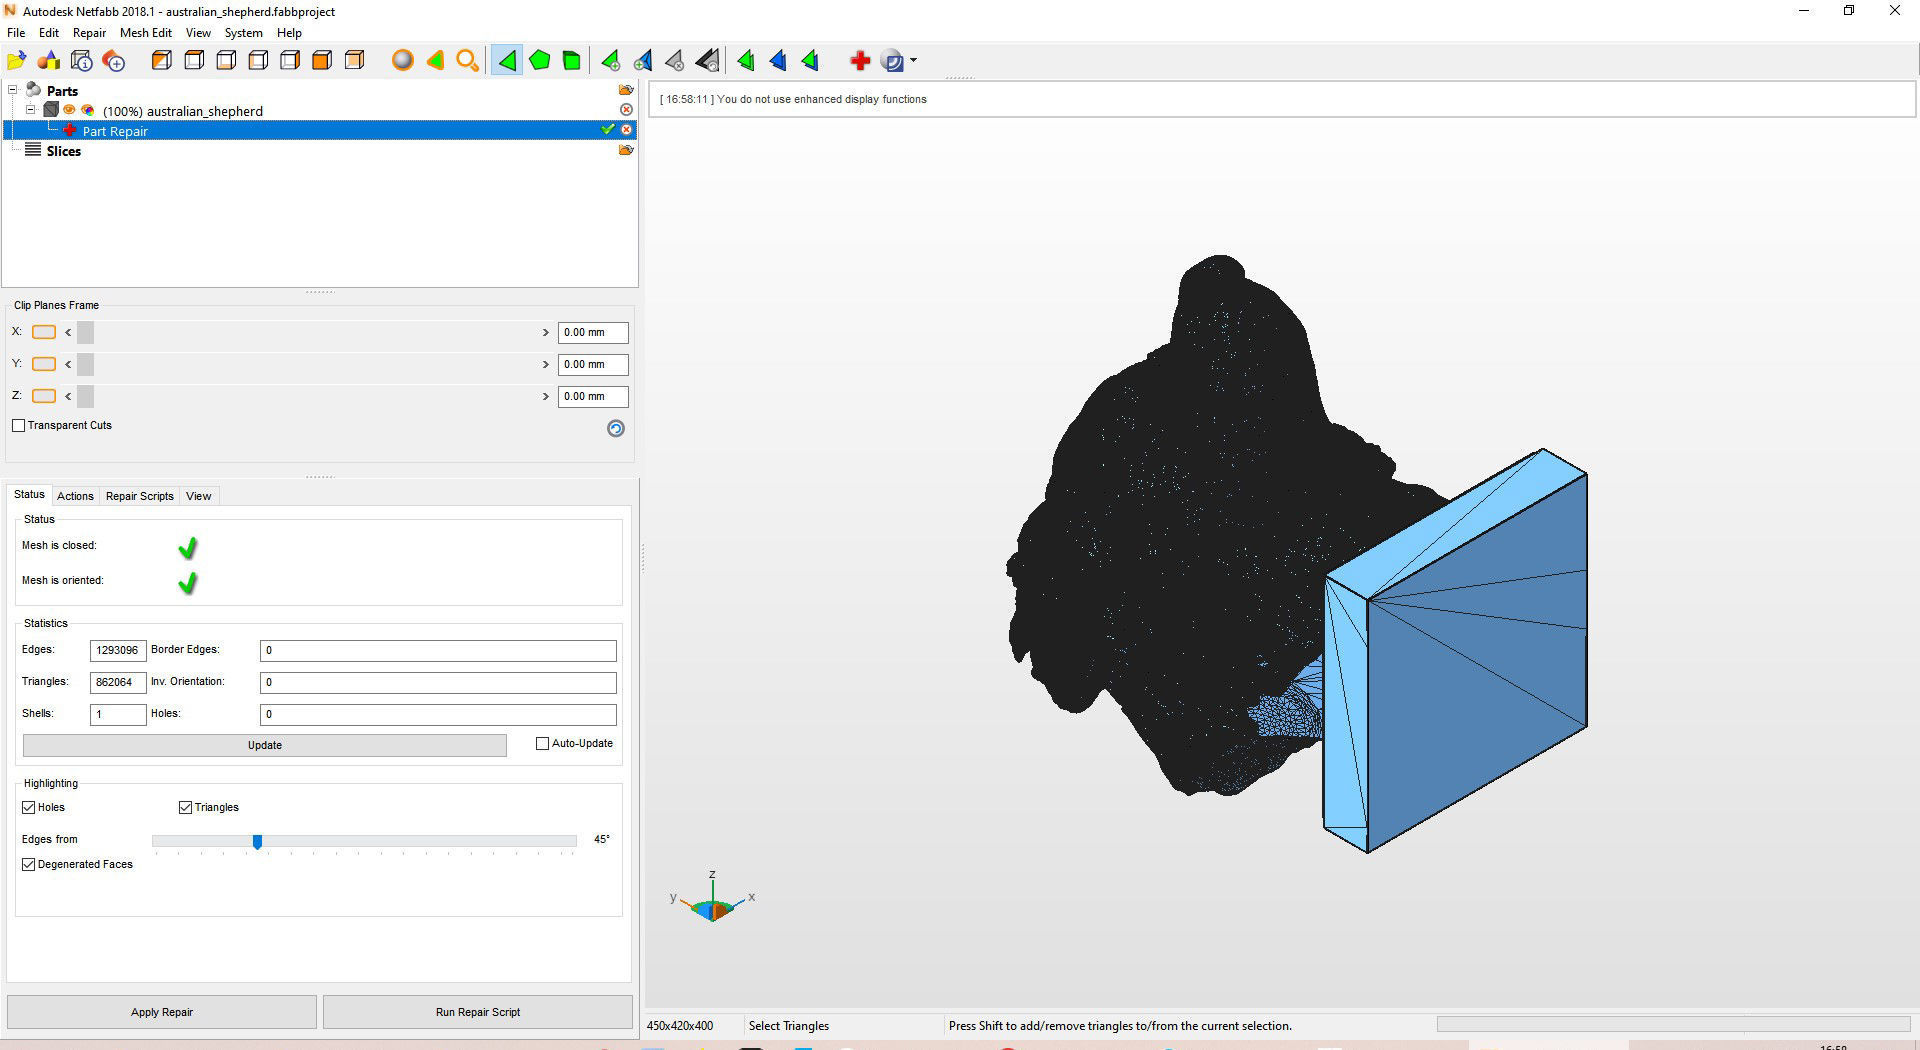The height and width of the screenshot is (1050, 1920).
Task: Click the grey remove triangles icon
Action: pos(675,61)
